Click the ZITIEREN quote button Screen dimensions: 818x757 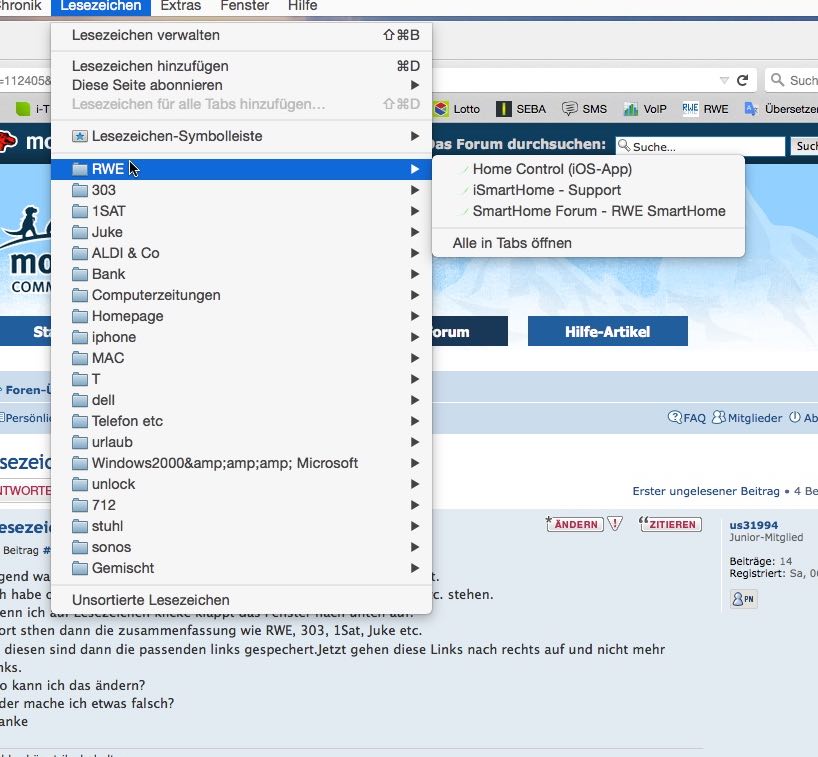point(670,524)
